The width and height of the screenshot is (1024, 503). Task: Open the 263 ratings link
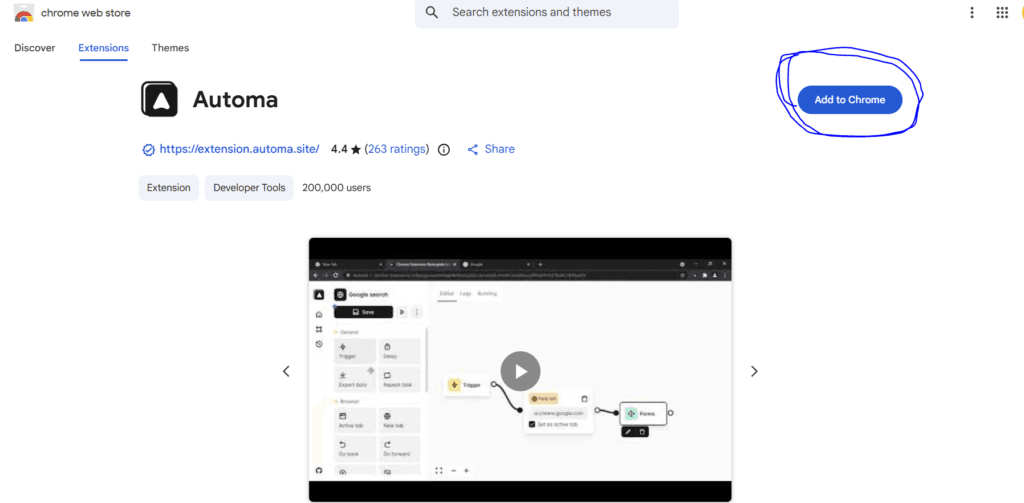[x=397, y=149]
